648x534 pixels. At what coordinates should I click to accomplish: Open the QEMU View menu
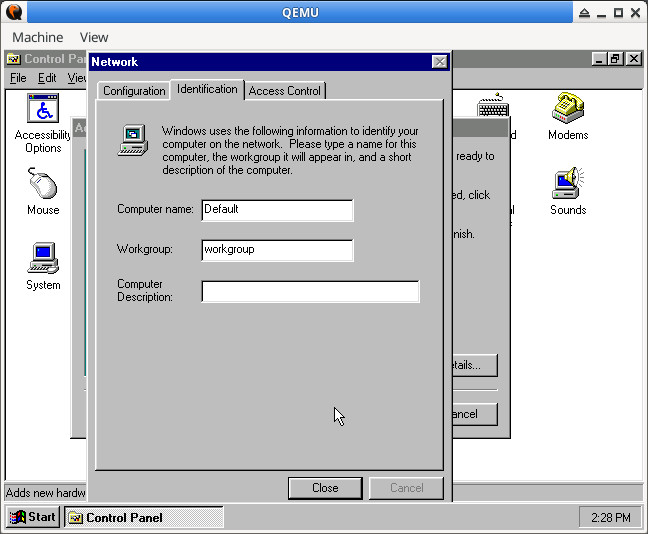[94, 37]
